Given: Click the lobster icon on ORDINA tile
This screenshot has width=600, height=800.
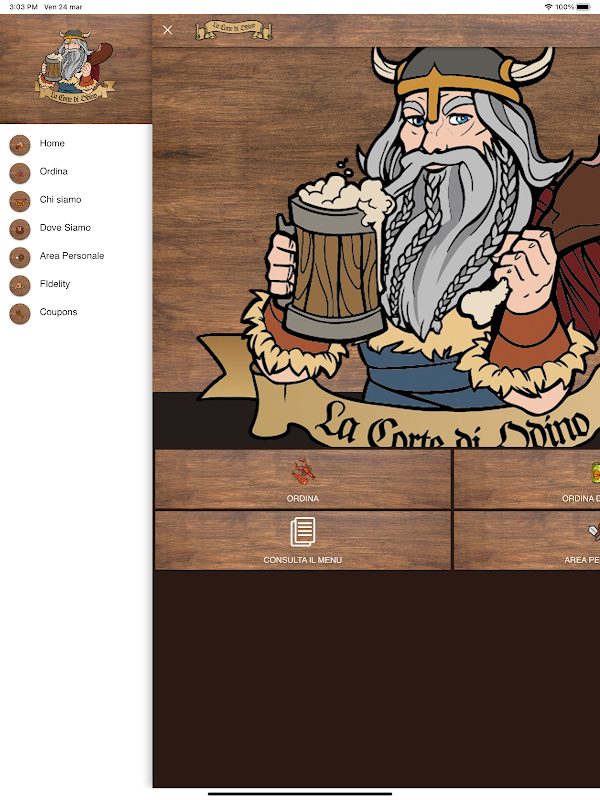Looking at the screenshot, I should tap(303, 472).
